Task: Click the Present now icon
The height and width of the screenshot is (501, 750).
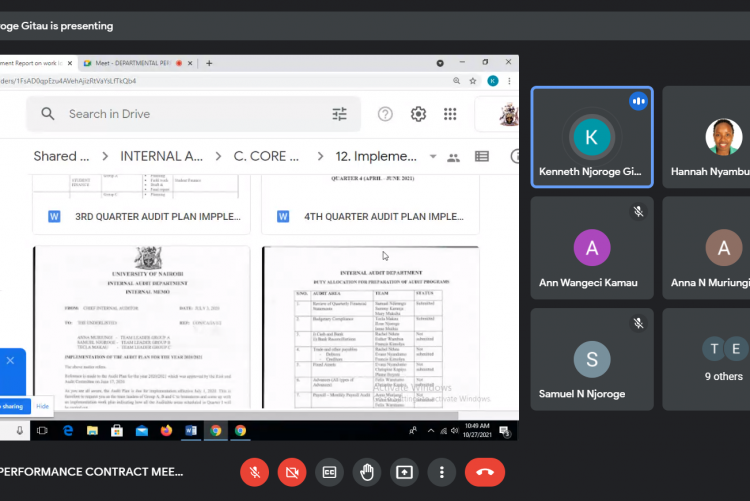Action: pos(404,471)
